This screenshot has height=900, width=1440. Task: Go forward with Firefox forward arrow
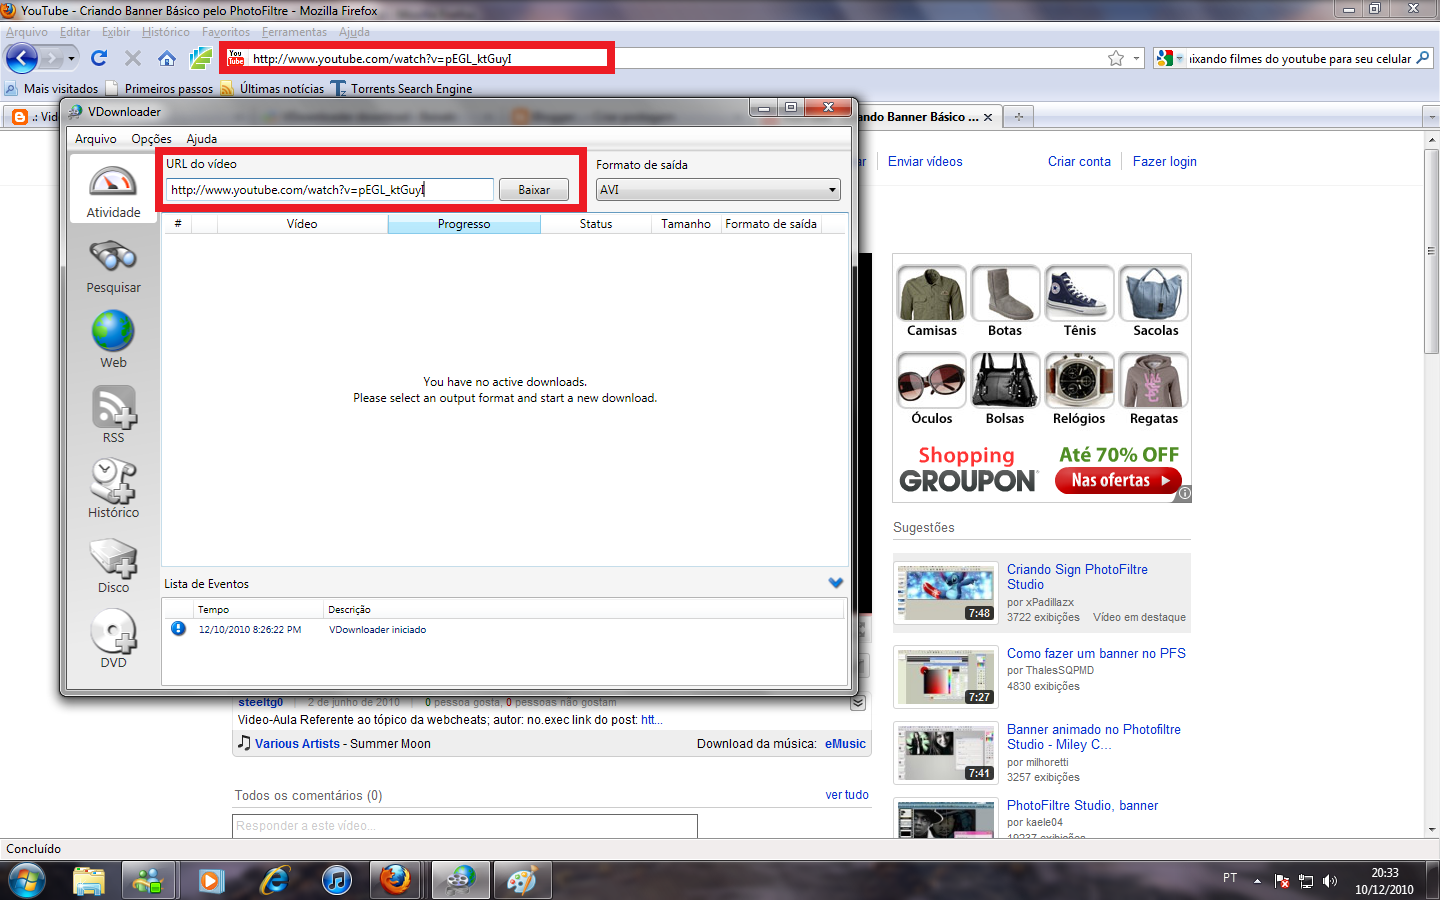[53, 58]
